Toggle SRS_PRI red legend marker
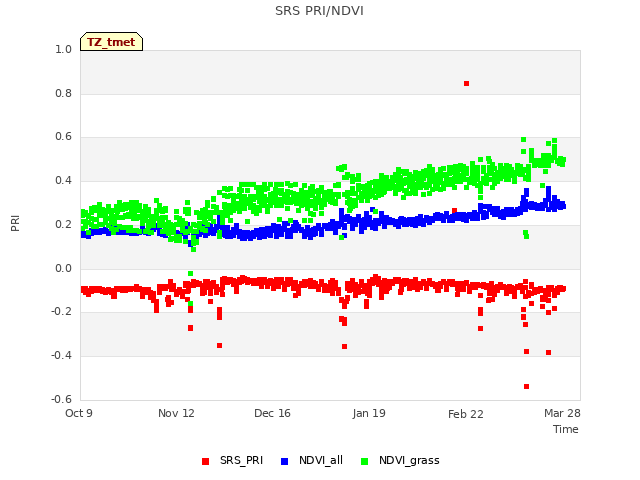The height and width of the screenshot is (480, 640). pos(205,461)
